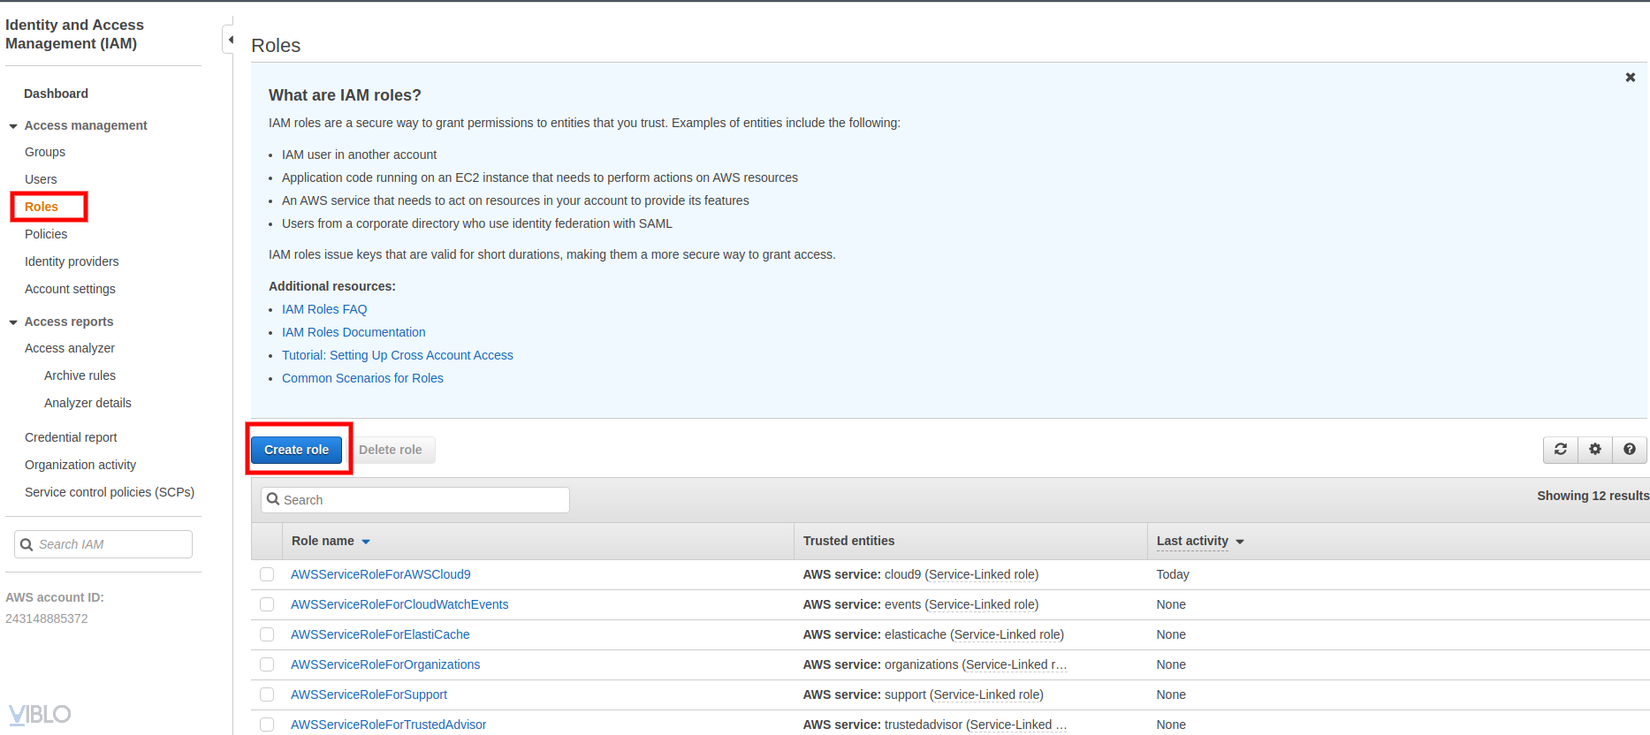Sort by Role name column arrow

(366, 542)
